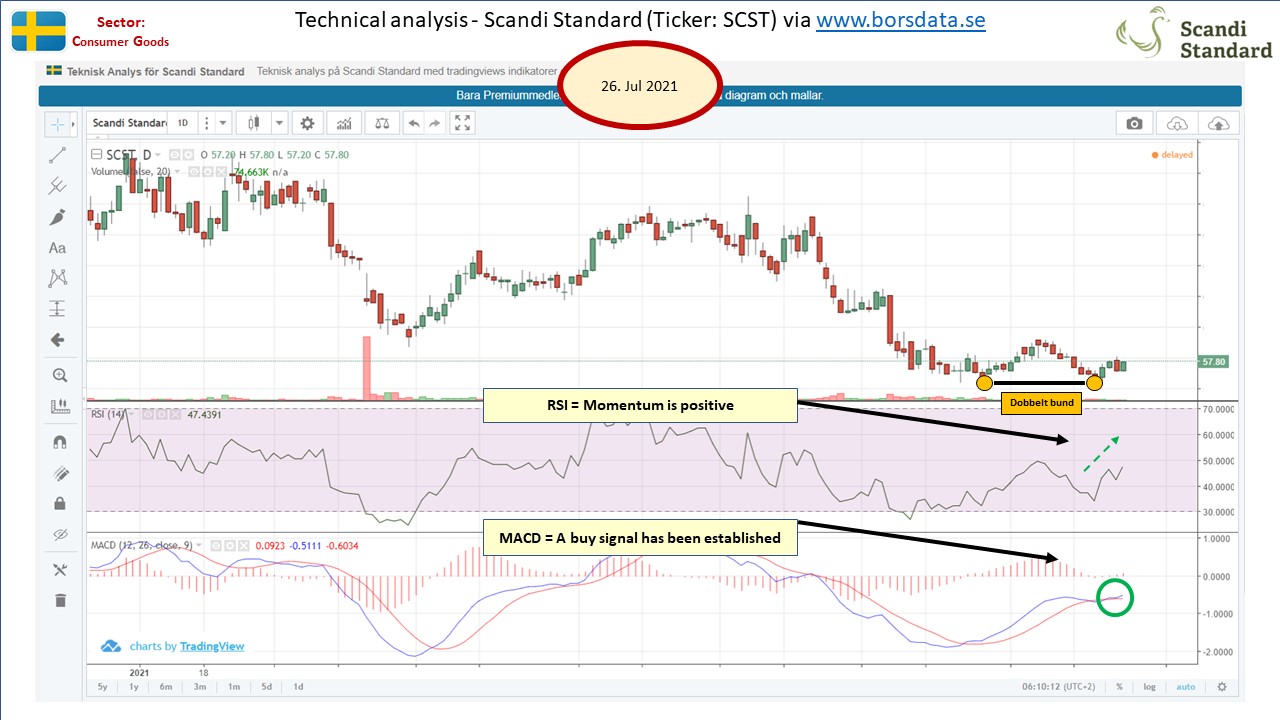The width and height of the screenshot is (1280, 720).
Task: Toggle magnet mode for drawings
Action: [58, 441]
